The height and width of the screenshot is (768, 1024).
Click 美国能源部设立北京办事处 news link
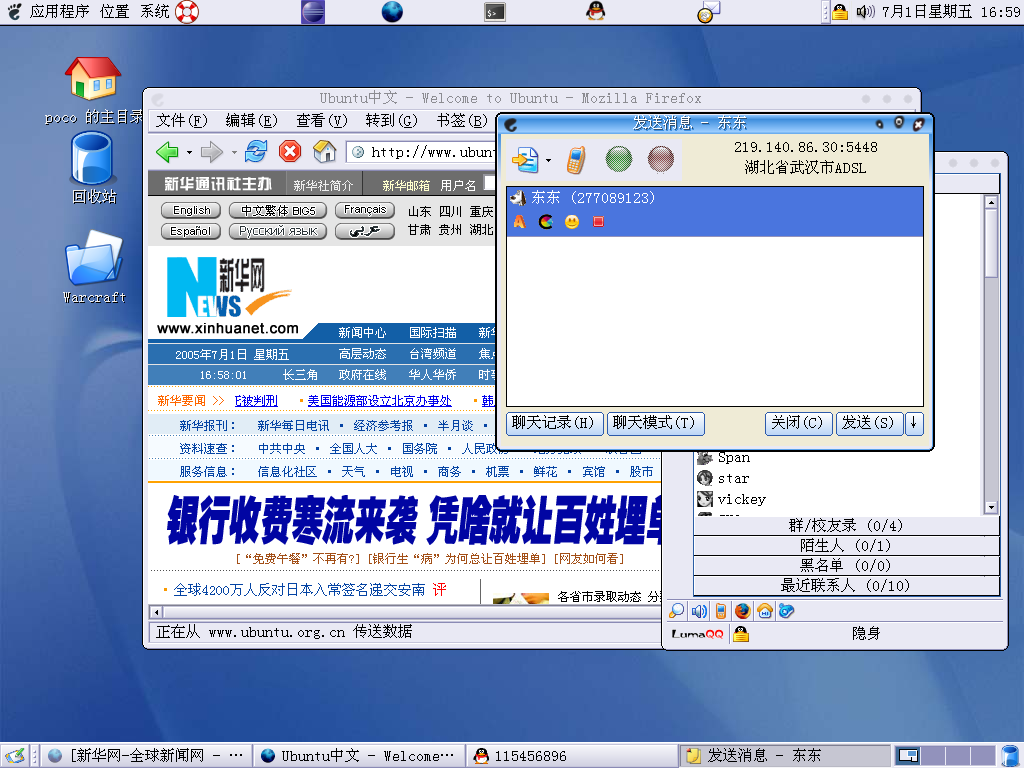tap(379, 401)
